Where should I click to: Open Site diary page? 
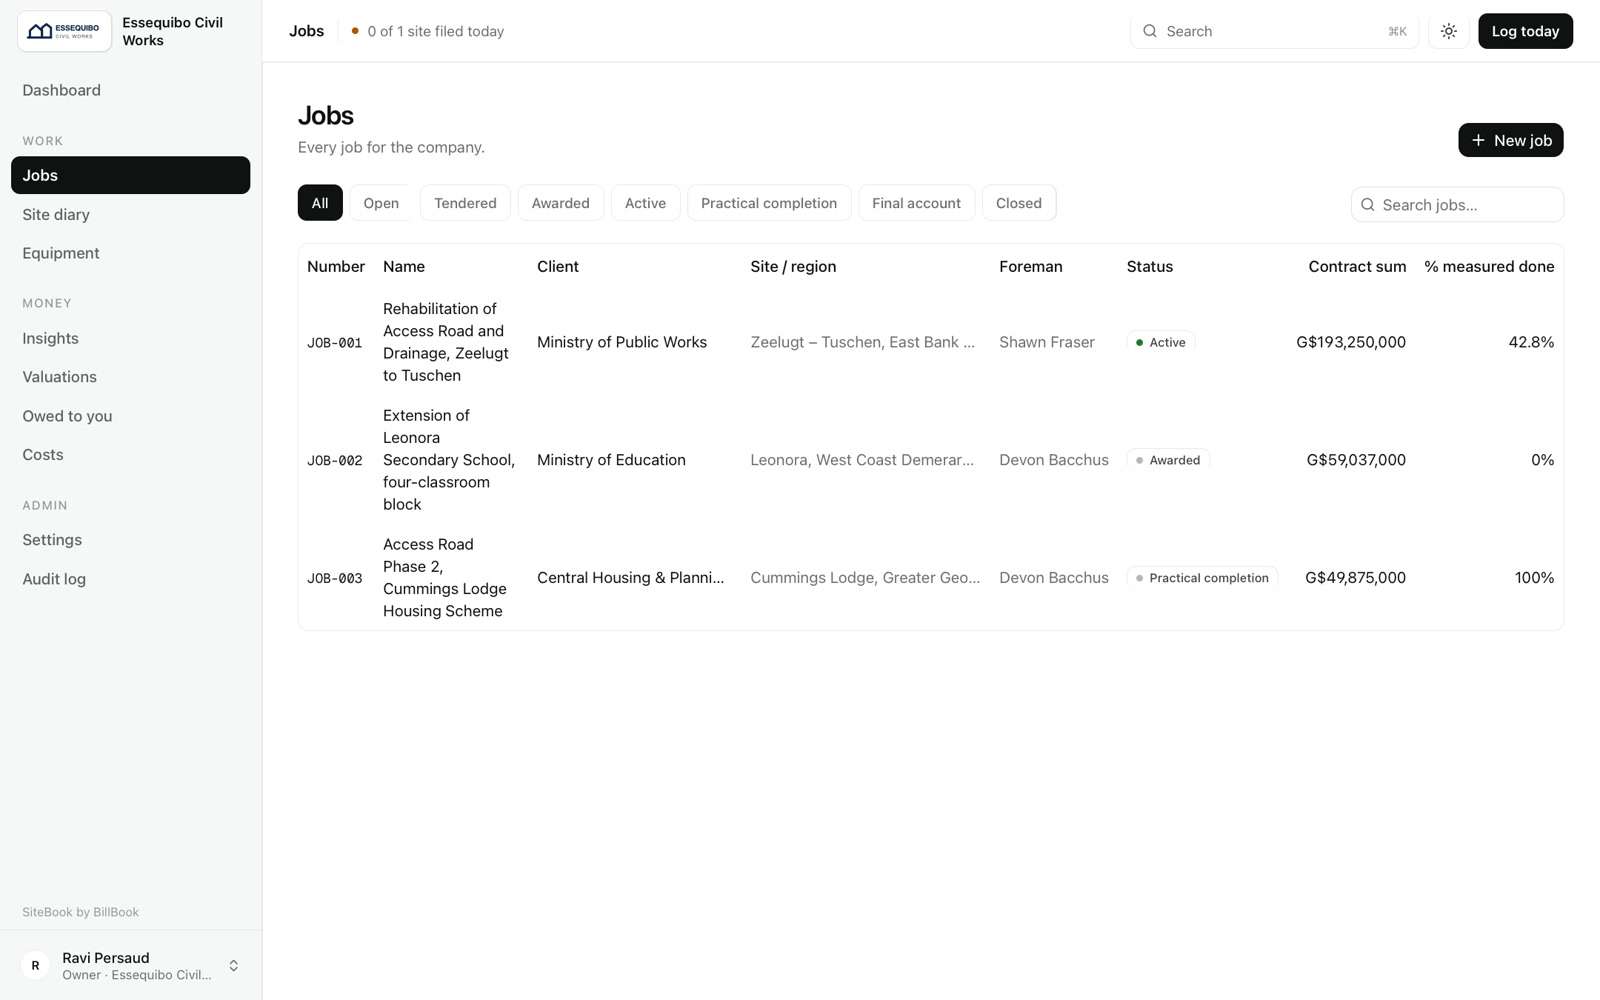130,214
